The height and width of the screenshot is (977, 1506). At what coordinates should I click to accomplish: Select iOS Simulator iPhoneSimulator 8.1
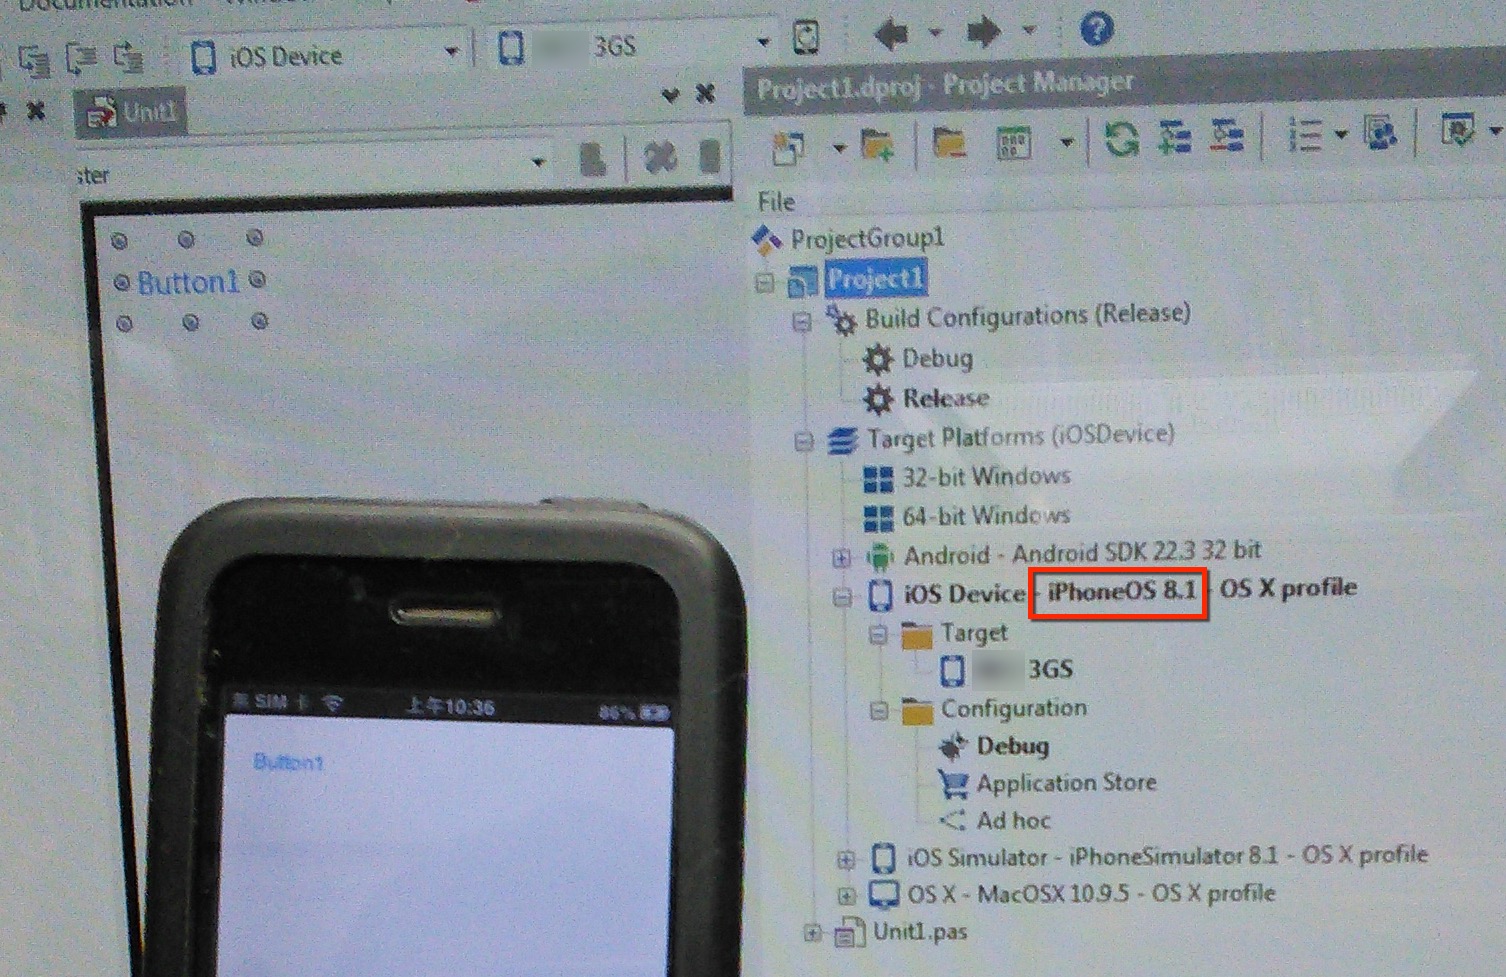(1167, 856)
